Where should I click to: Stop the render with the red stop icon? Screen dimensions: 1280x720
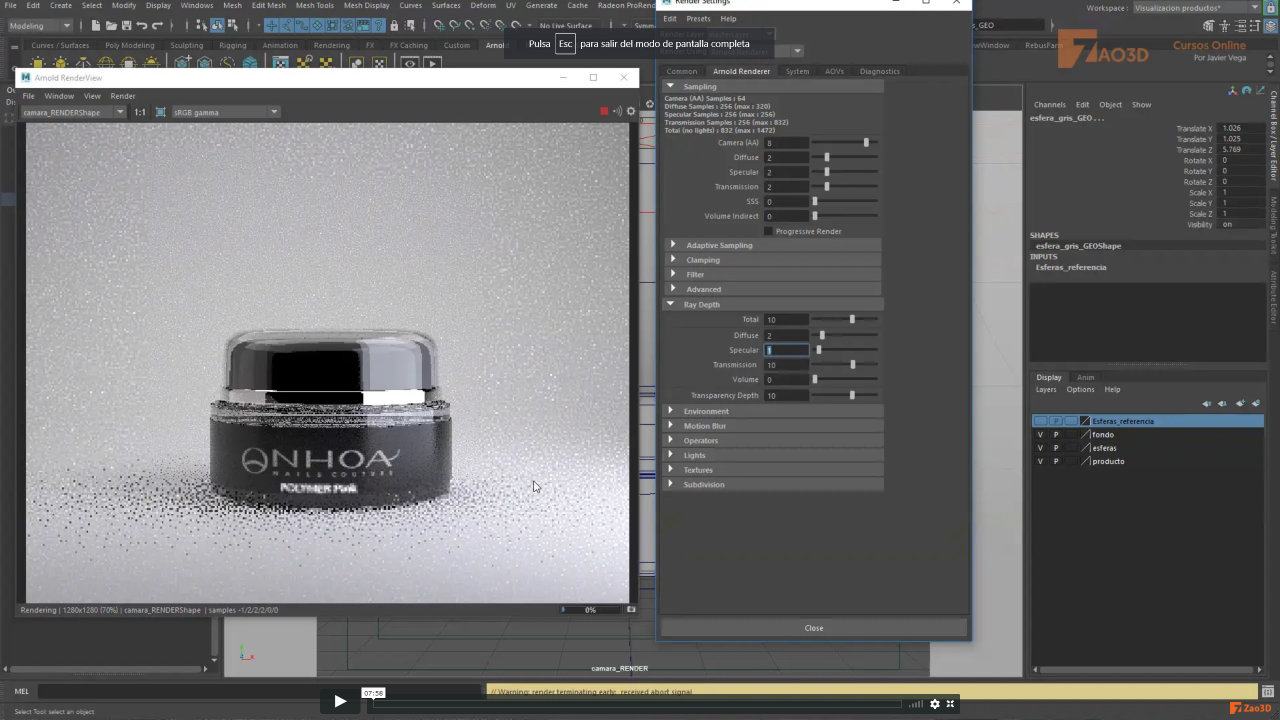click(604, 111)
